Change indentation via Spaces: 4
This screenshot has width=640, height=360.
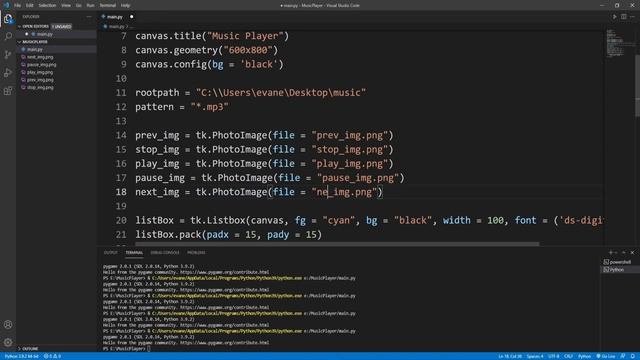(x=535, y=356)
